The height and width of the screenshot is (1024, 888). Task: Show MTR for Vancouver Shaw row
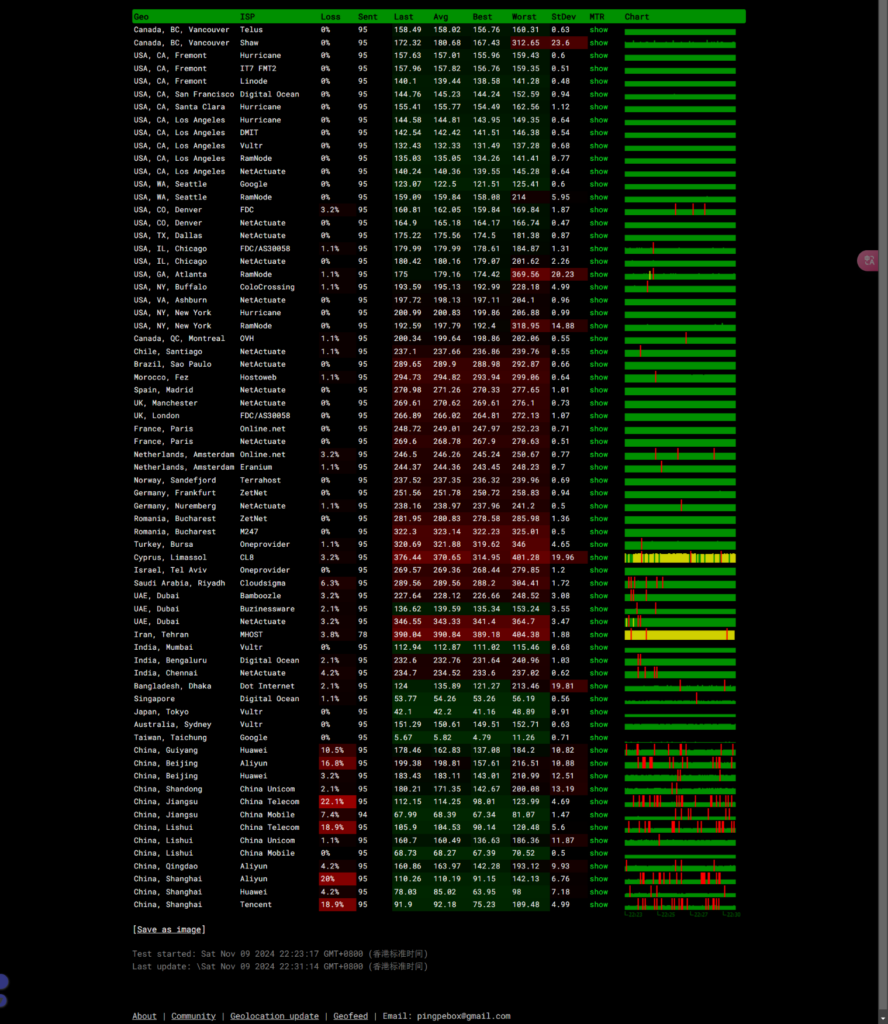(599, 43)
